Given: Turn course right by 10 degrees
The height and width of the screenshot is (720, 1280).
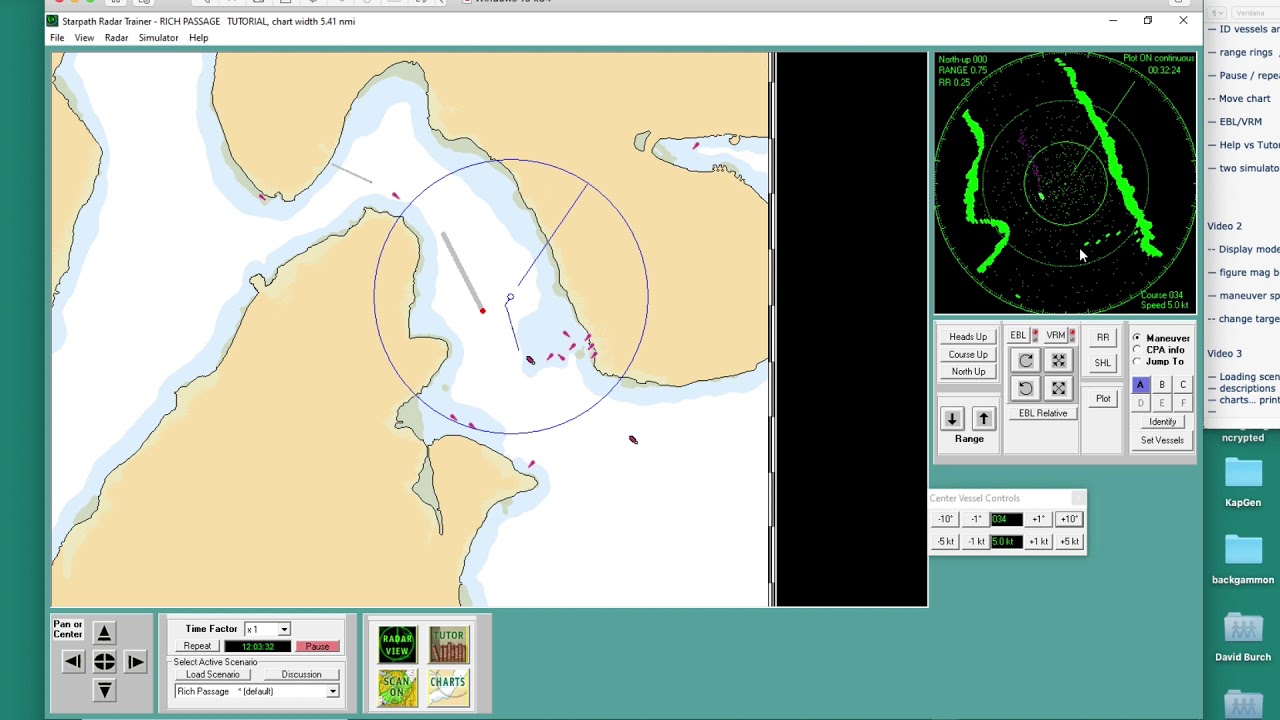Looking at the screenshot, I should click(1069, 520).
